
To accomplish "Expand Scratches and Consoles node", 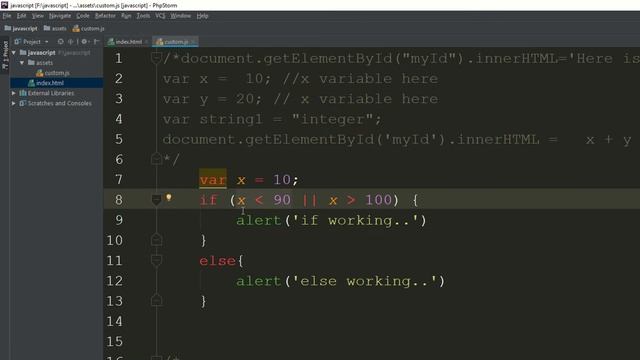I will click(14, 103).
